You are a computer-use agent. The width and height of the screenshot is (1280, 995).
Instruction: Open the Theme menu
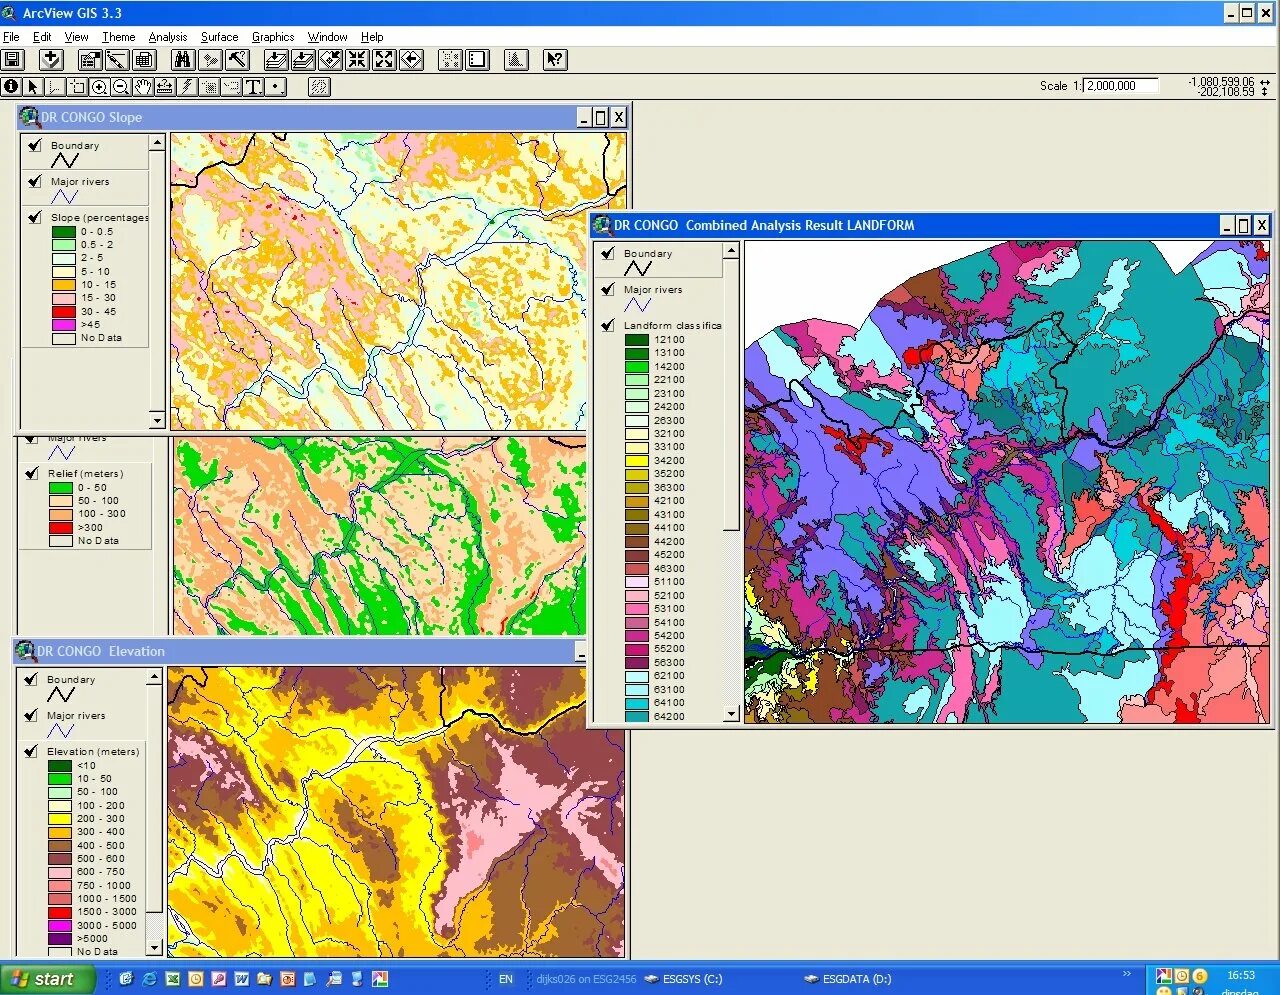point(118,37)
